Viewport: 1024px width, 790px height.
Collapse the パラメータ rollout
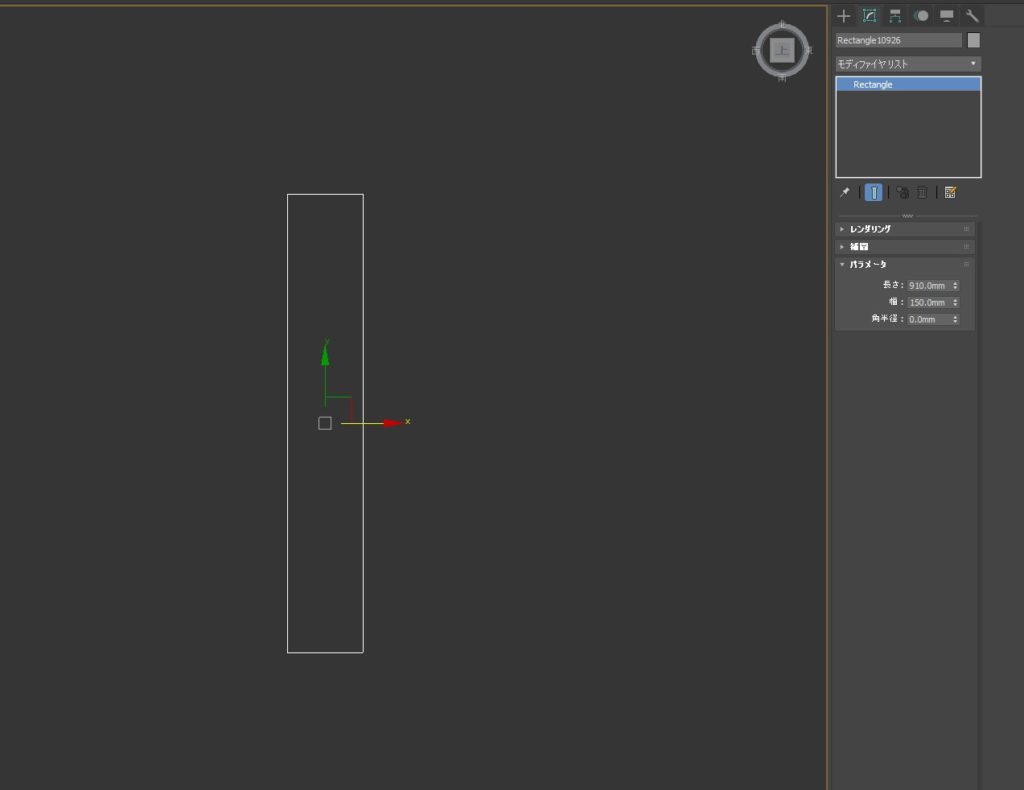tap(867, 264)
